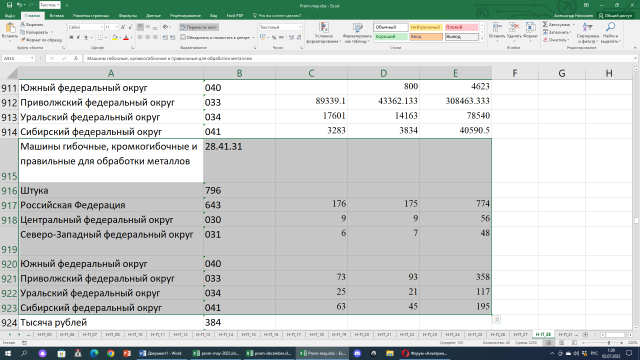Align text to the right

coord(155,38)
